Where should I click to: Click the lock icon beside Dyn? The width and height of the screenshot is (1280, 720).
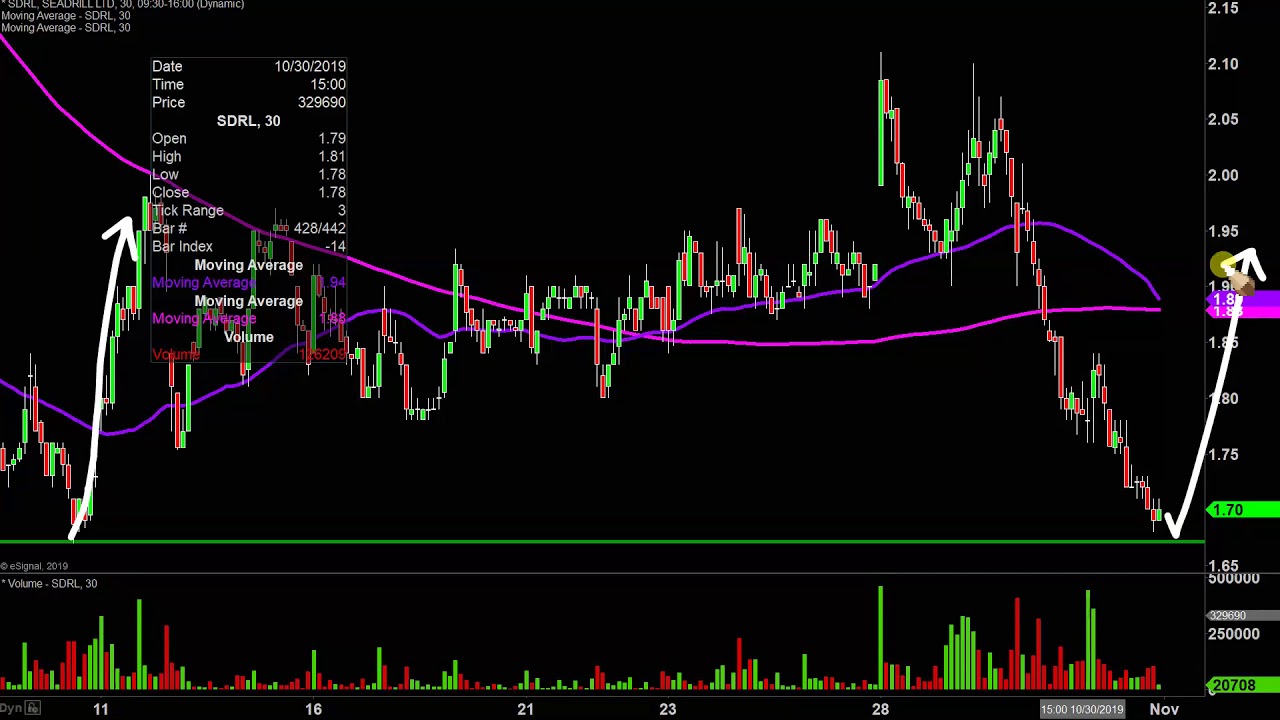pos(33,708)
